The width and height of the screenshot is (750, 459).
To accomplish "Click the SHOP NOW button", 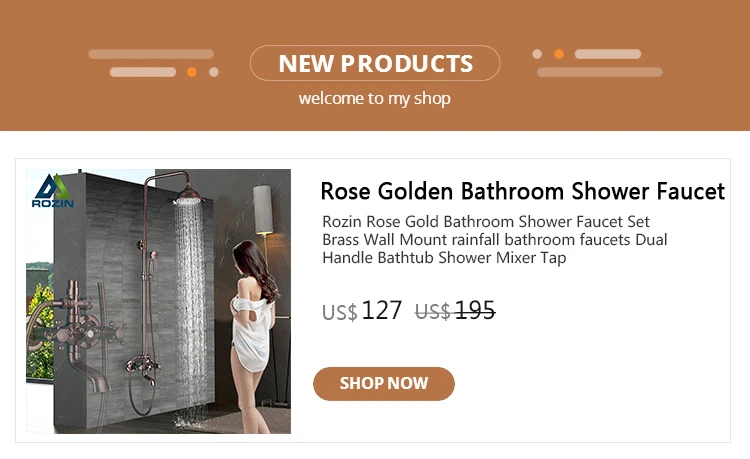I will click(x=384, y=383).
